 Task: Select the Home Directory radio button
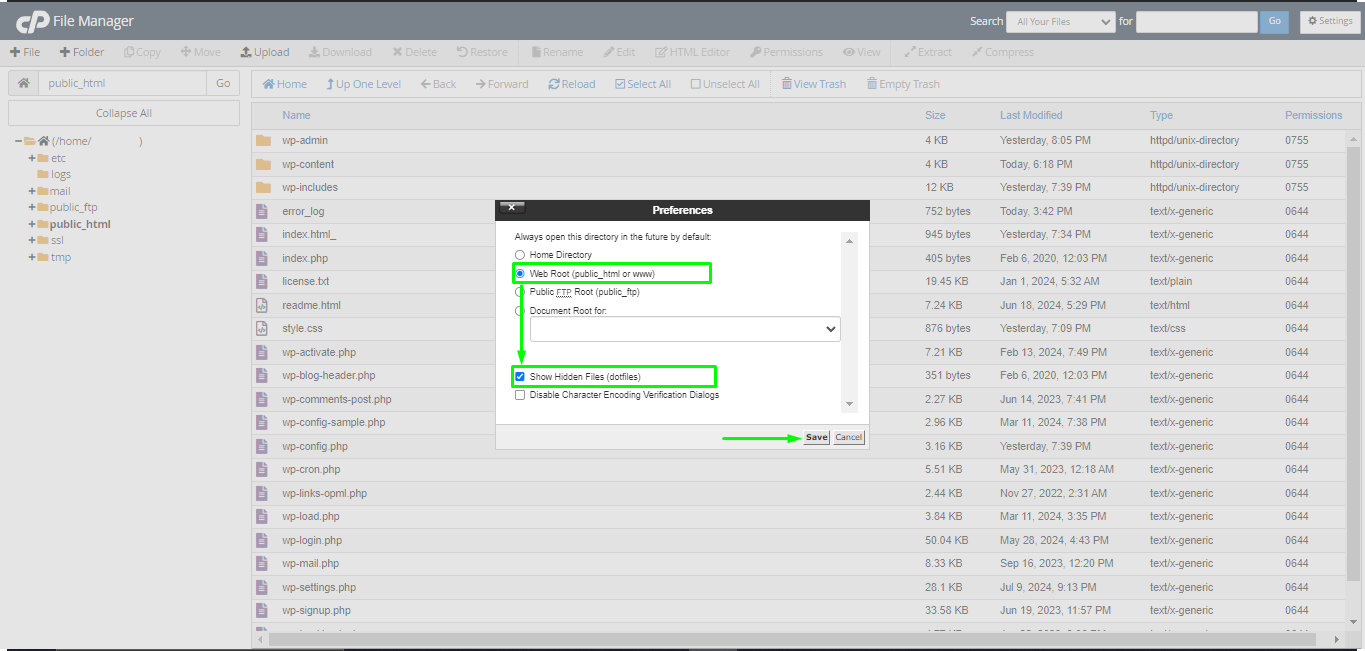click(519, 255)
